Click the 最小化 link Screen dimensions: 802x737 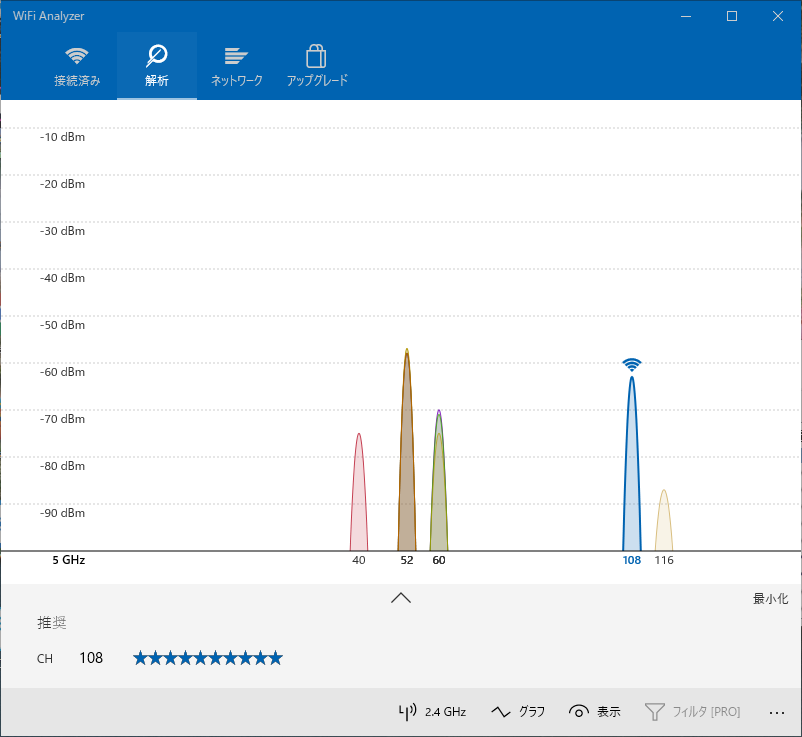tap(770, 599)
